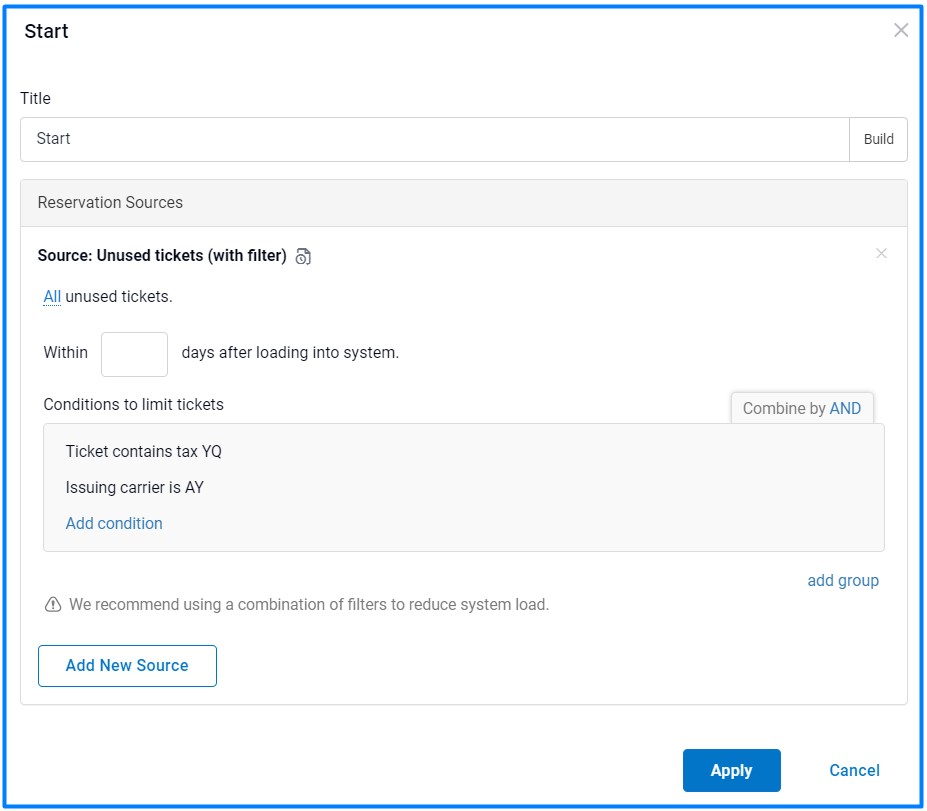The image size is (927, 811).
Task: Open the All unused tickets selector
Action: [x=52, y=297]
